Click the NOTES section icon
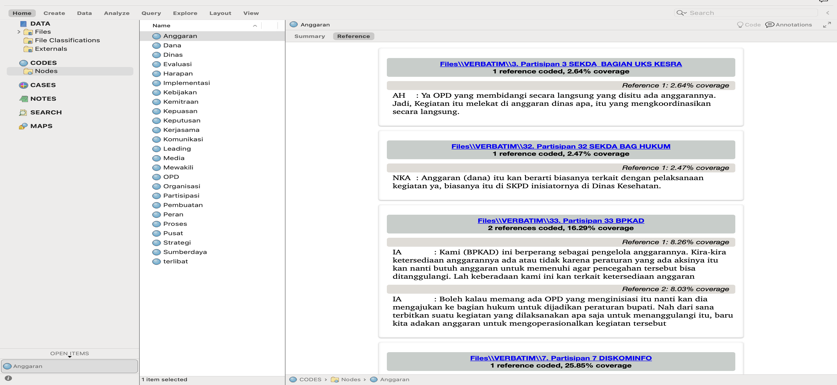837x385 pixels. tap(23, 99)
